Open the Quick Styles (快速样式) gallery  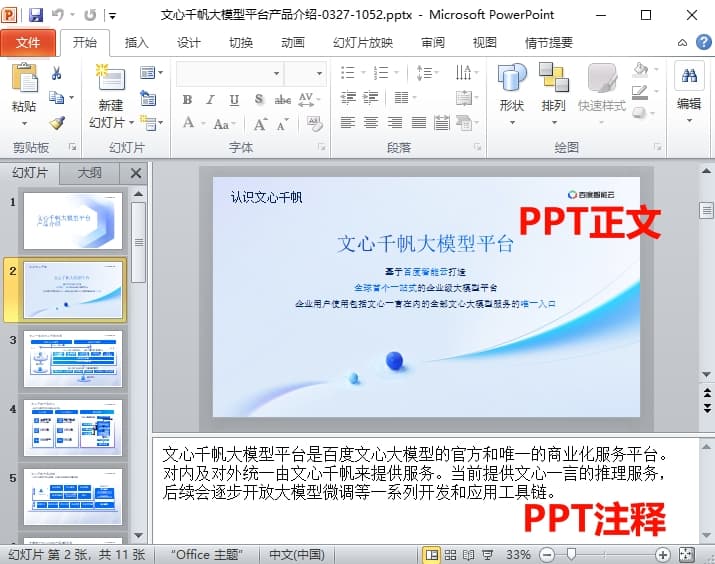[602, 93]
